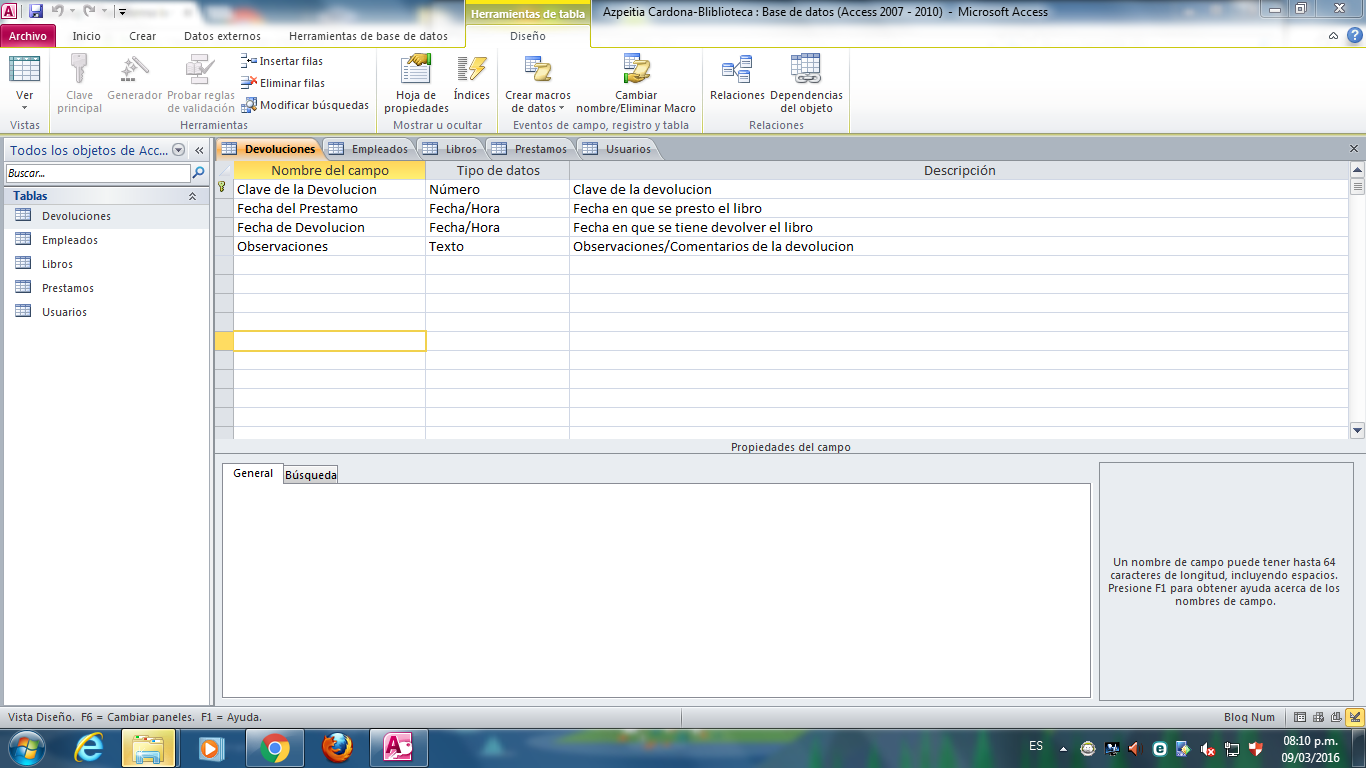1366x768 pixels.
Task: Open Prestamos table in navigation pane
Action: point(68,288)
